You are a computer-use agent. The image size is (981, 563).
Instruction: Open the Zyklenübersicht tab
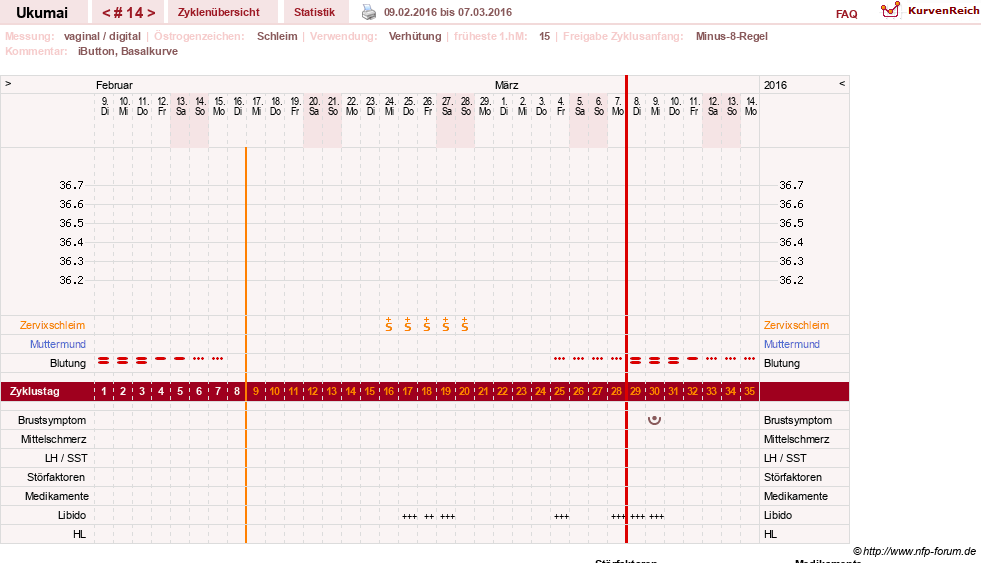pos(218,12)
